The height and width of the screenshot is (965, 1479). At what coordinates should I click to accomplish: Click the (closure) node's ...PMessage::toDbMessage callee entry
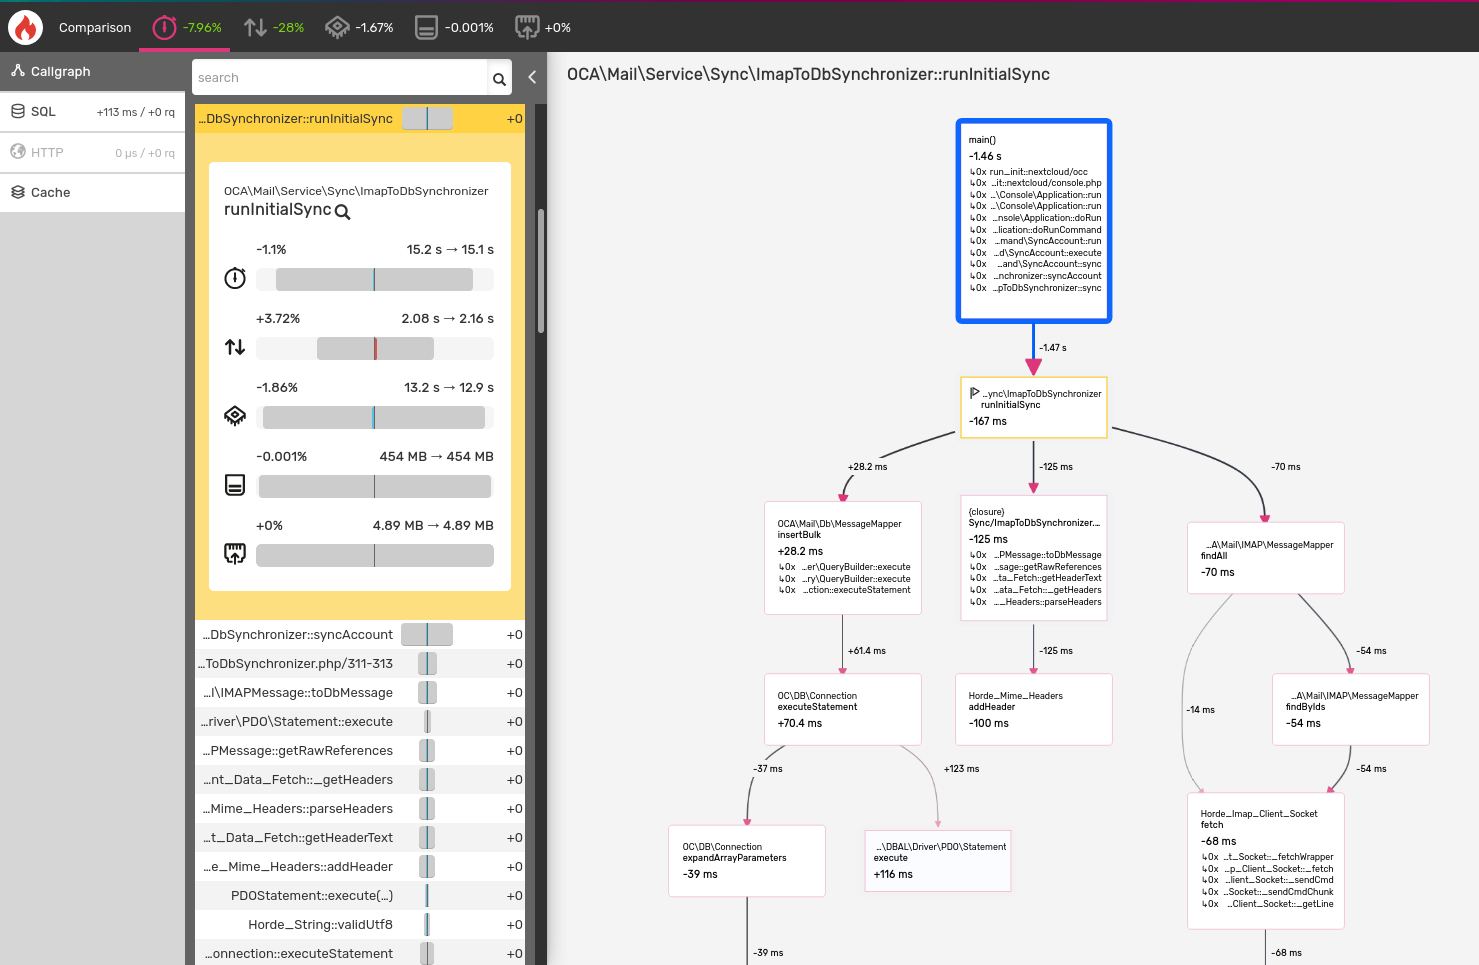[1036, 555]
